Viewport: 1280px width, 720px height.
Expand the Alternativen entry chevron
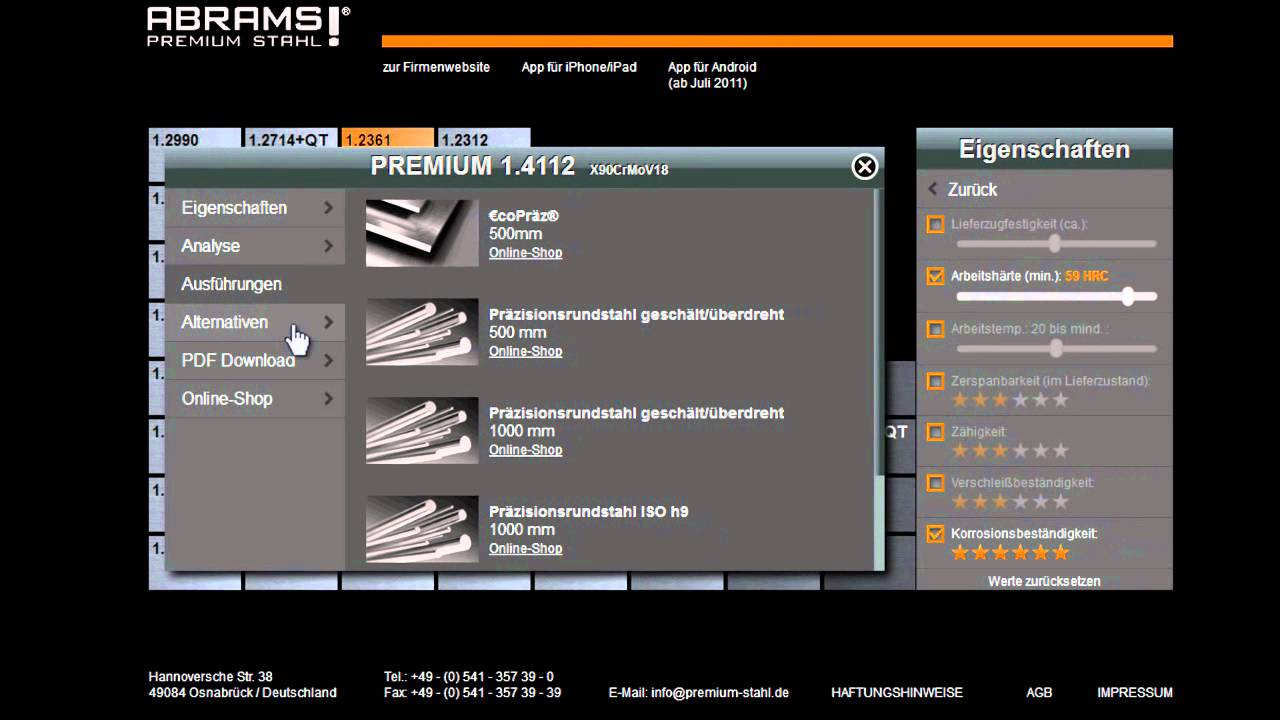coord(328,322)
